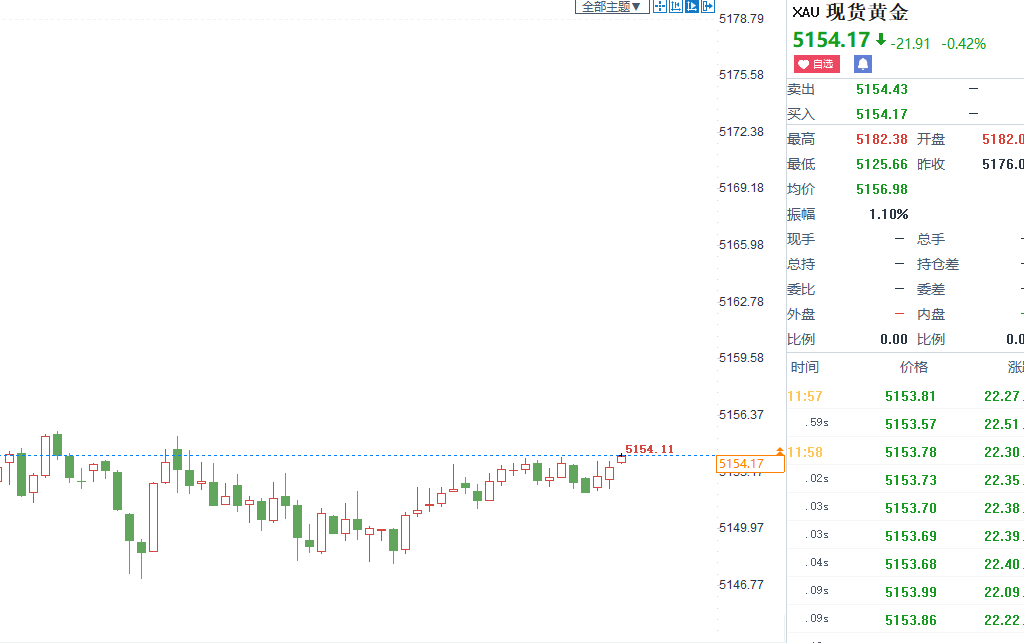
Task: Click tick price 5153.57
Action: (910, 424)
